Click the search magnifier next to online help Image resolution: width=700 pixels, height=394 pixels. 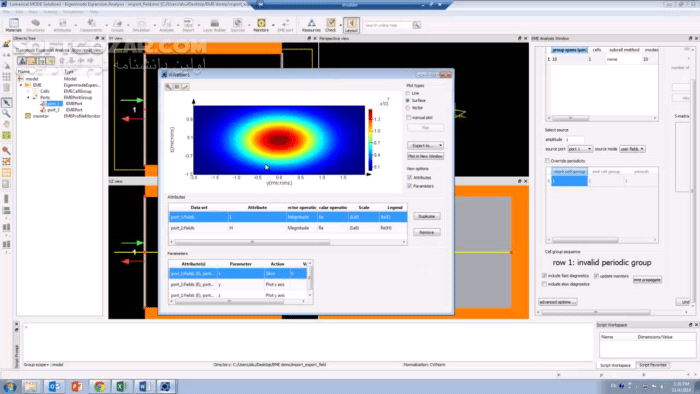pyautogui.click(x=417, y=25)
